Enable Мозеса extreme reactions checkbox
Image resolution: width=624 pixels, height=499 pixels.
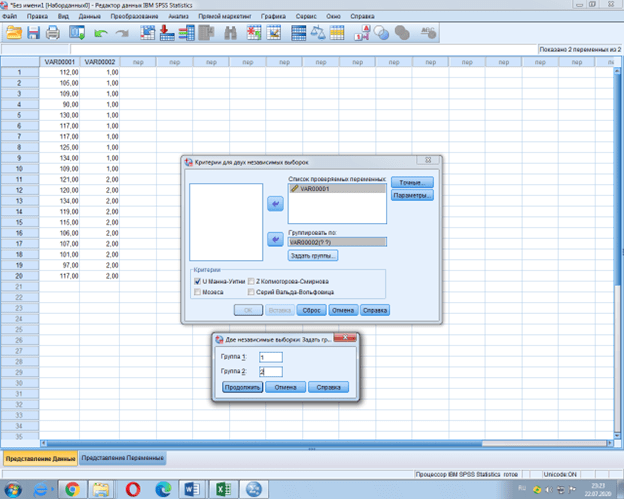[x=197, y=292]
